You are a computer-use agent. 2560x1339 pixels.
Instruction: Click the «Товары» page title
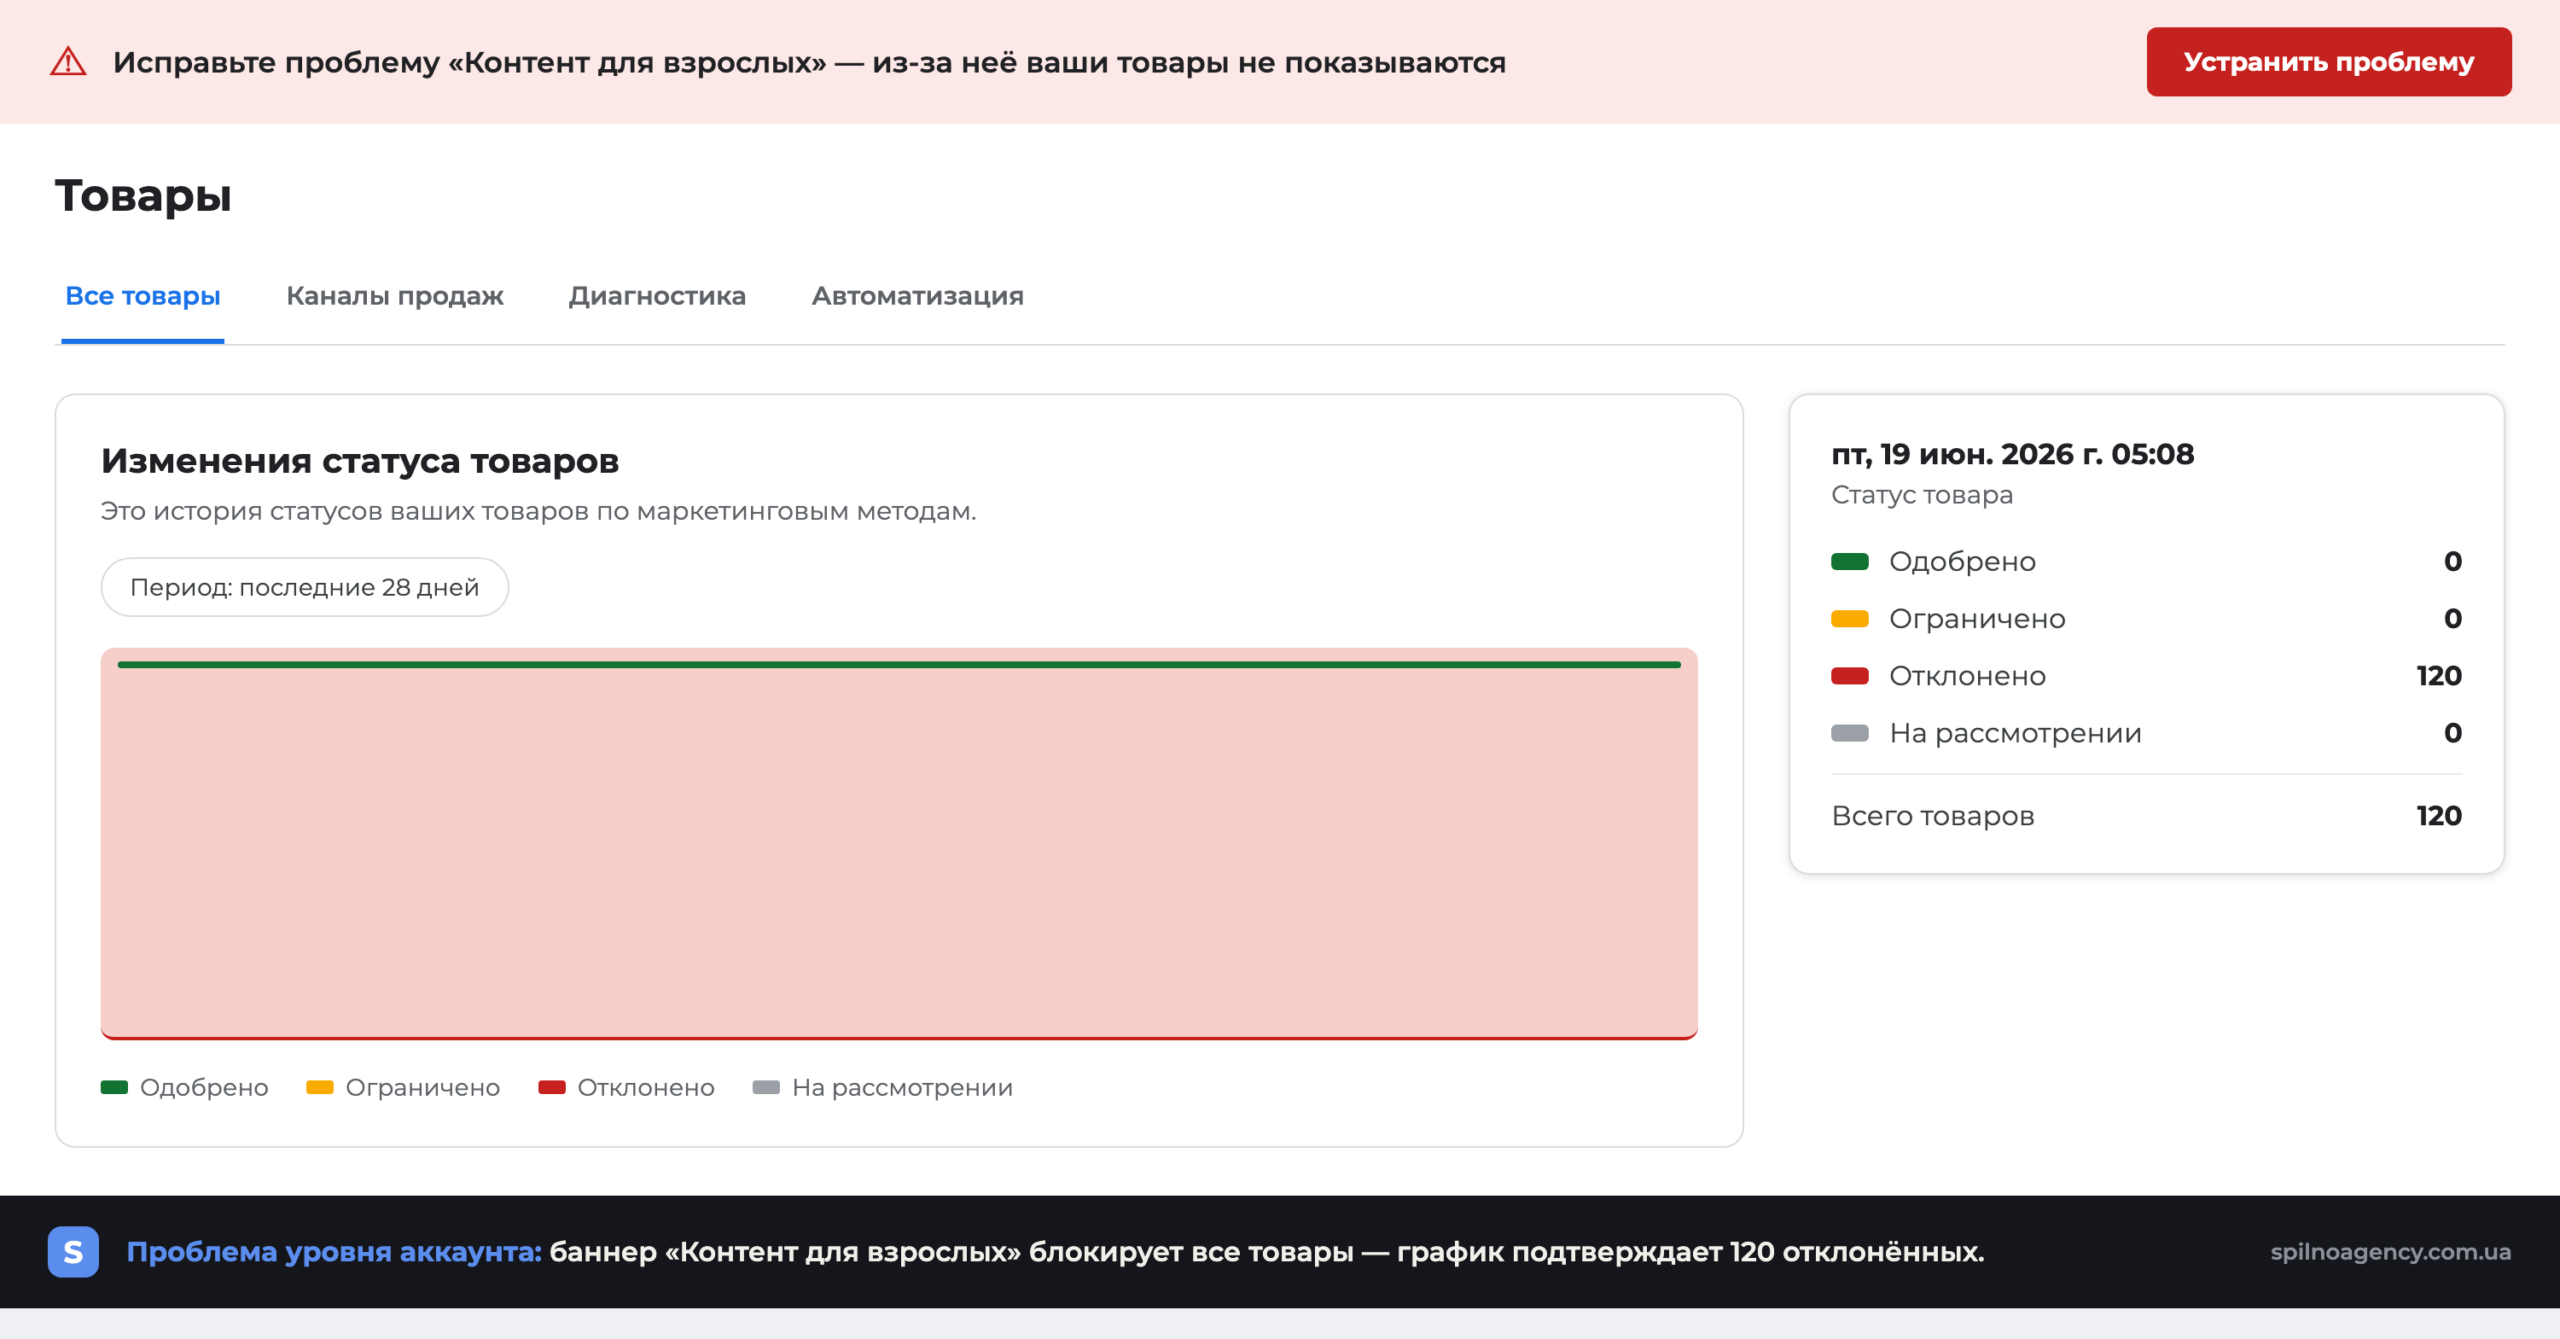(143, 195)
